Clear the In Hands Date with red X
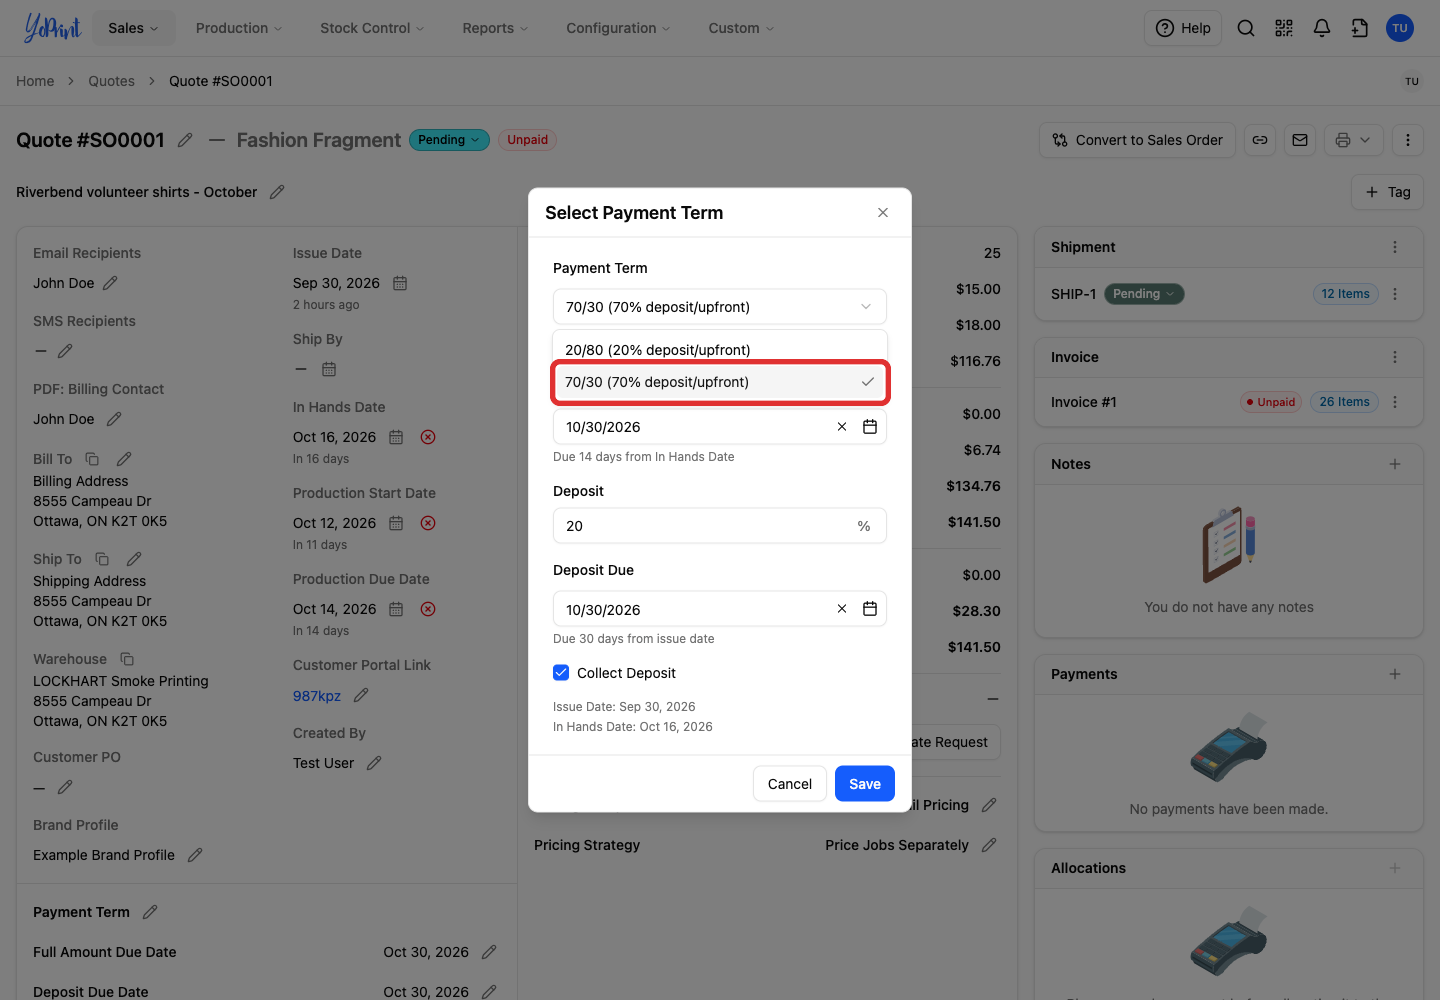The width and height of the screenshot is (1440, 1000). coord(428,437)
